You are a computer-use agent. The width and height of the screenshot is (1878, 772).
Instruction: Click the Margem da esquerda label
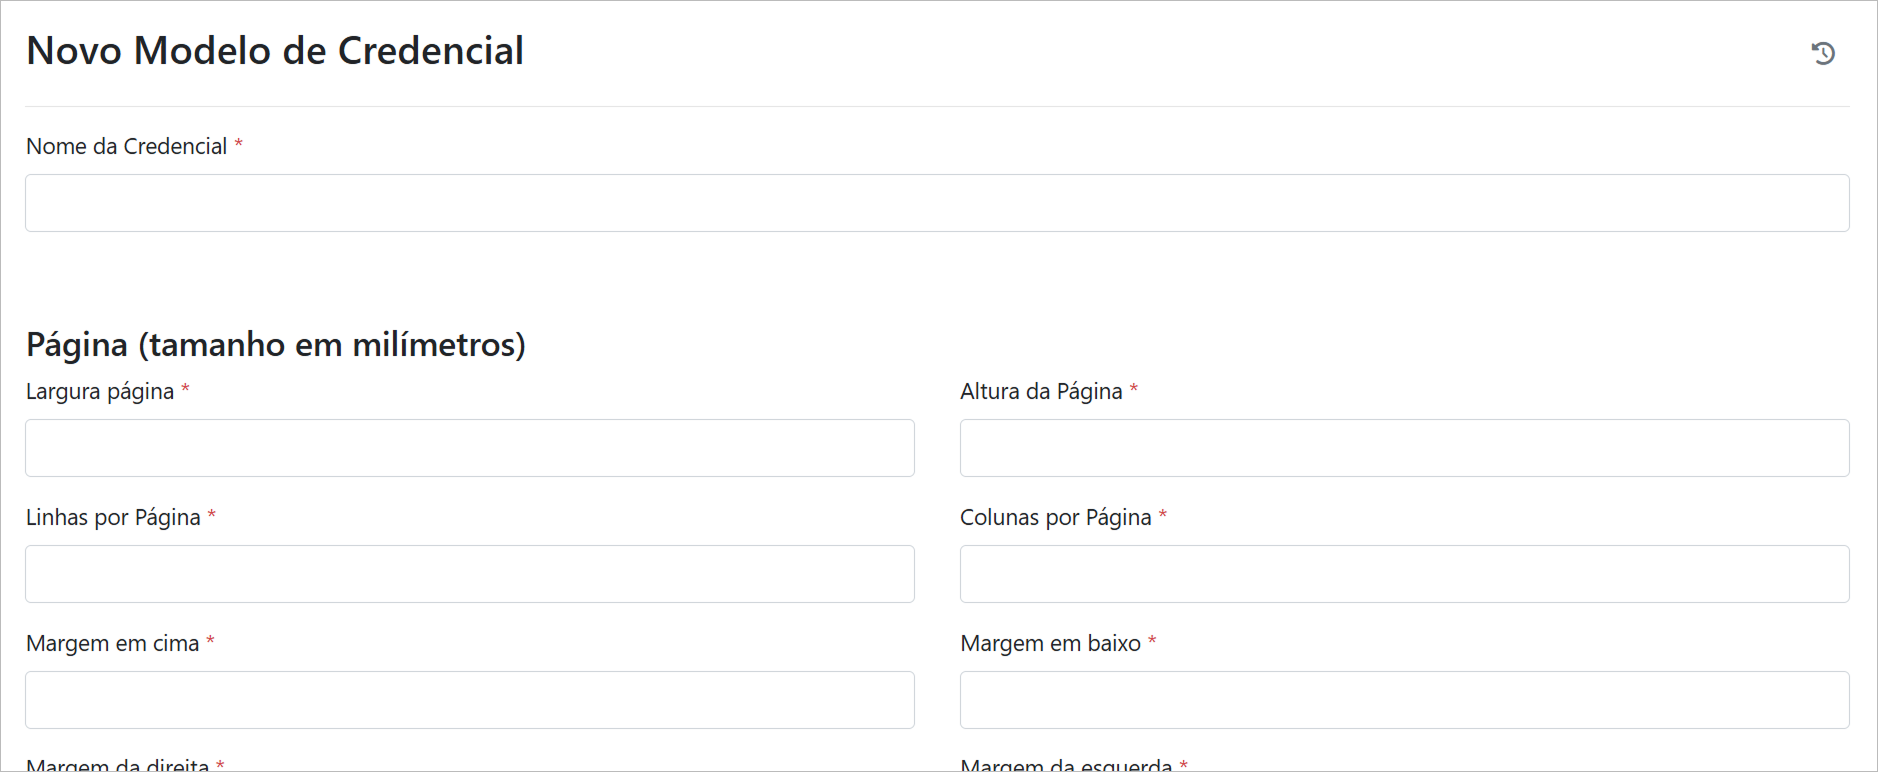[x=1066, y=765]
